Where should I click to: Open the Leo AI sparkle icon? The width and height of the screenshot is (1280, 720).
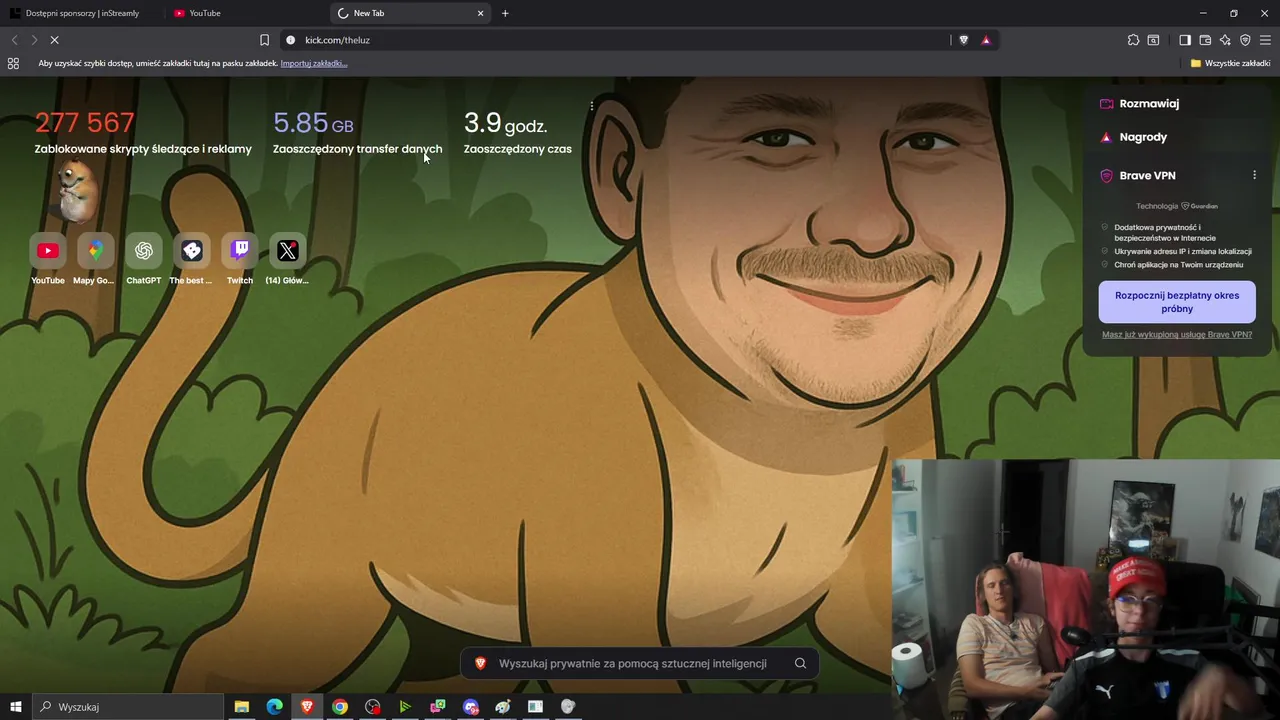coord(1225,40)
